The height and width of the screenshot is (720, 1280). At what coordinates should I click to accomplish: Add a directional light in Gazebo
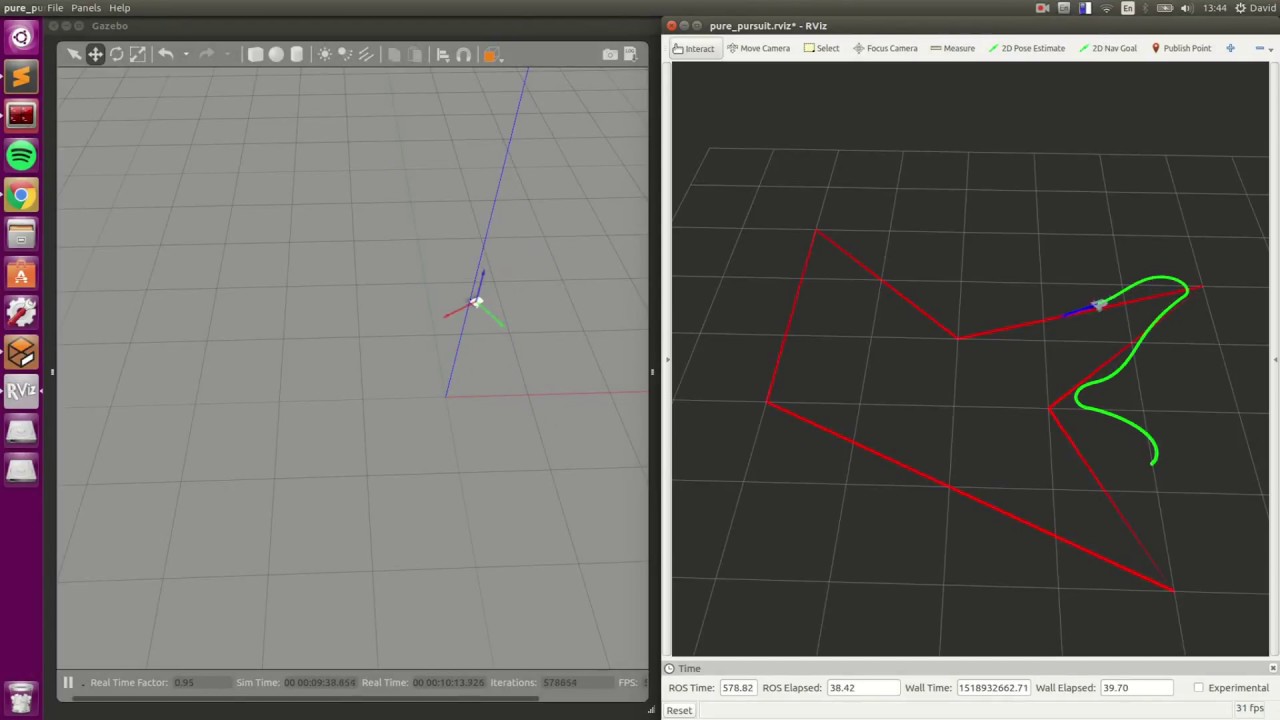(366, 55)
